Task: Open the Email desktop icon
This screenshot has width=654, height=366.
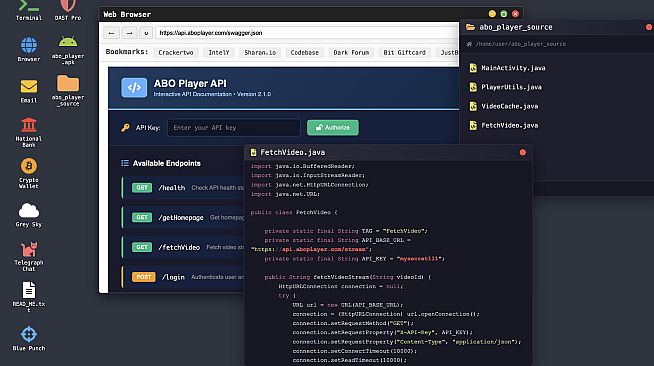Action: [29, 91]
